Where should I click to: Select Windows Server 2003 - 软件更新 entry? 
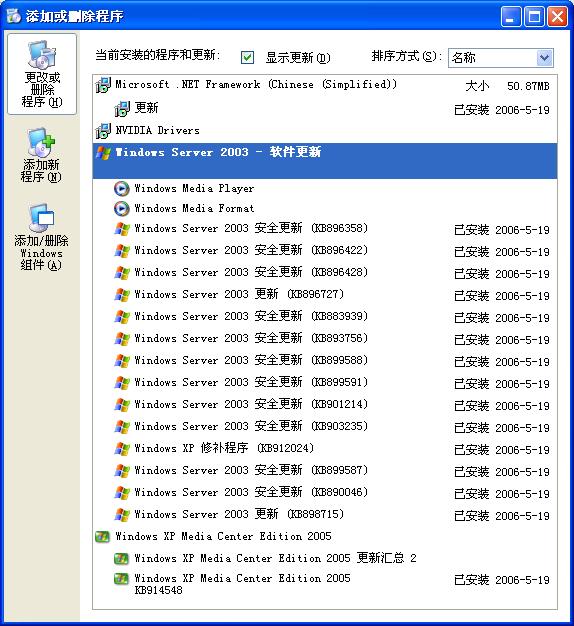click(x=325, y=161)
